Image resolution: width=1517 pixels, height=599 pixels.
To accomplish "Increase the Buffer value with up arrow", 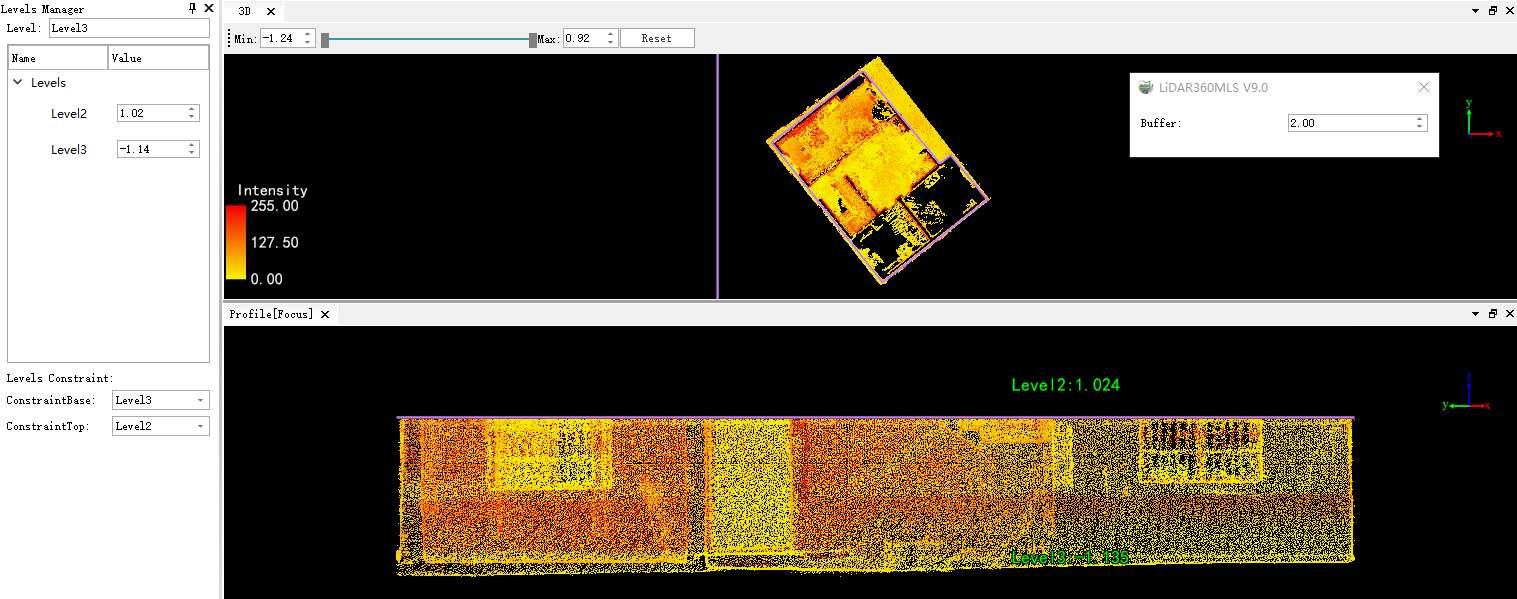I will [1420, 119].
